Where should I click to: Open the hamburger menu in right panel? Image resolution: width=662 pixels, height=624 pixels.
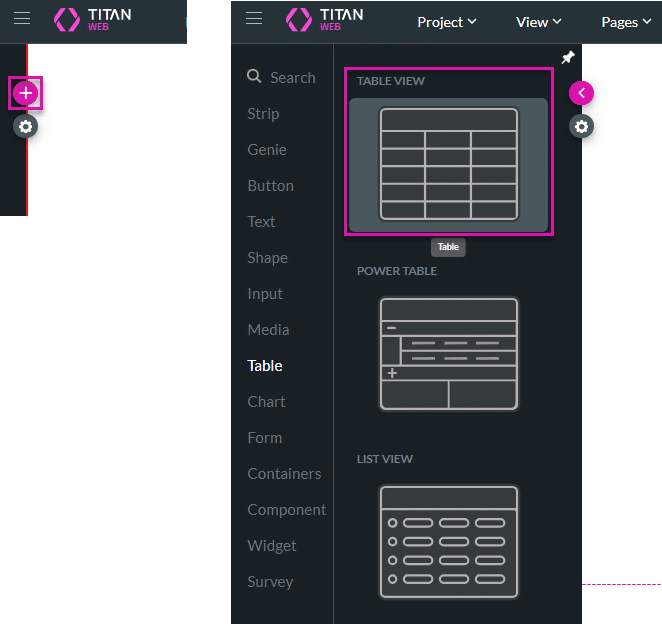pos(254,19)
